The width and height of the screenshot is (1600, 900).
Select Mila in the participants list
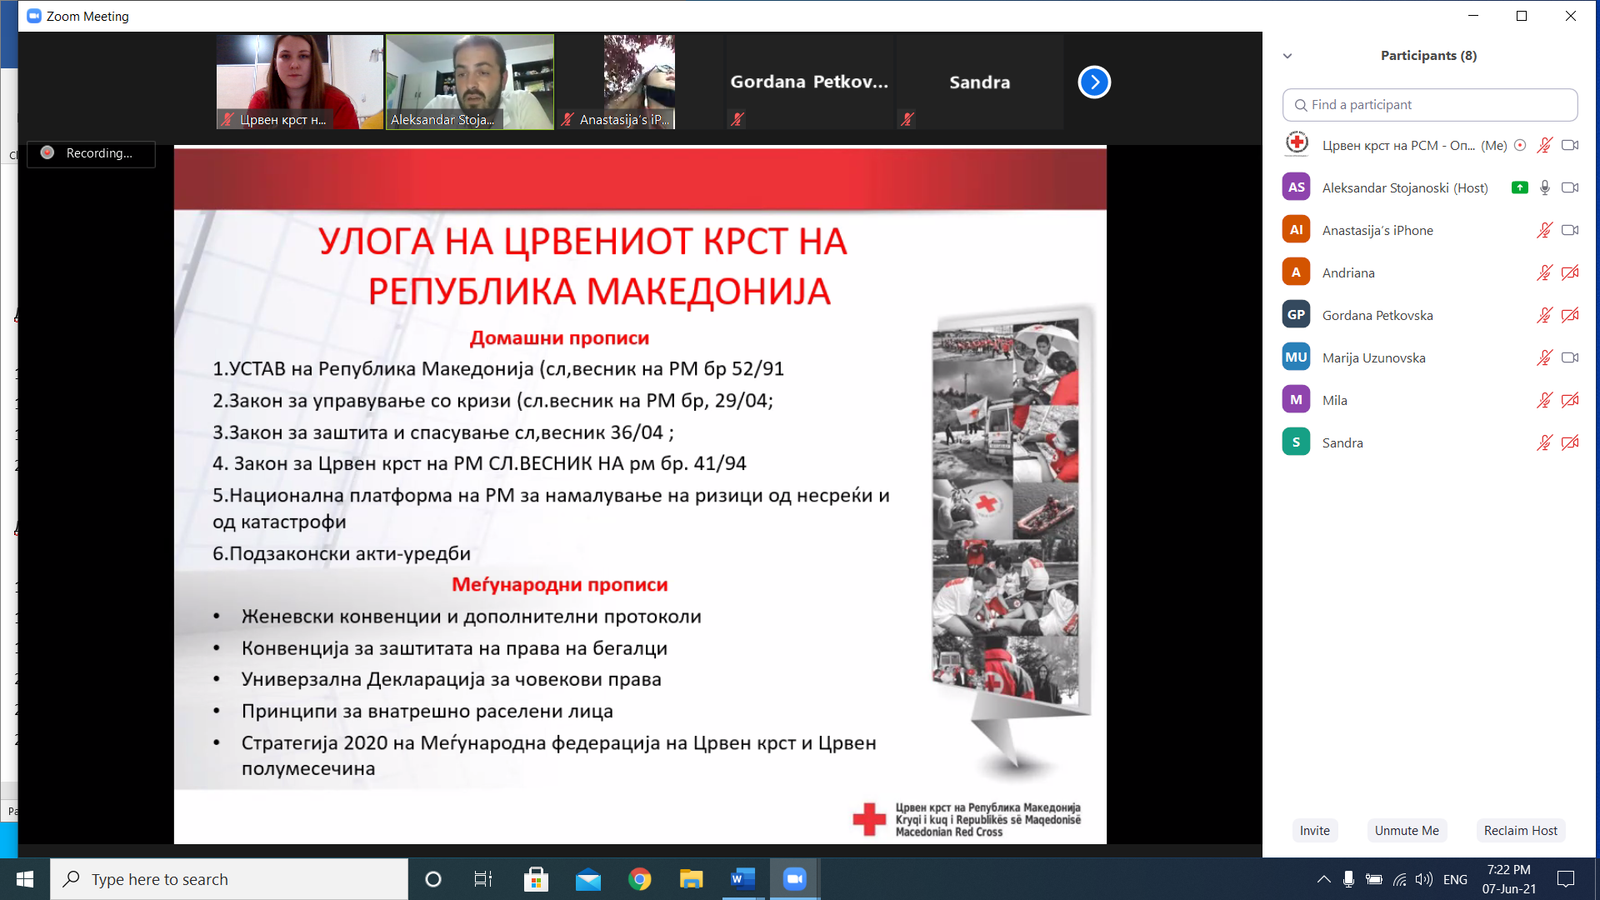pyautogui.click(x=1335, y=400)
